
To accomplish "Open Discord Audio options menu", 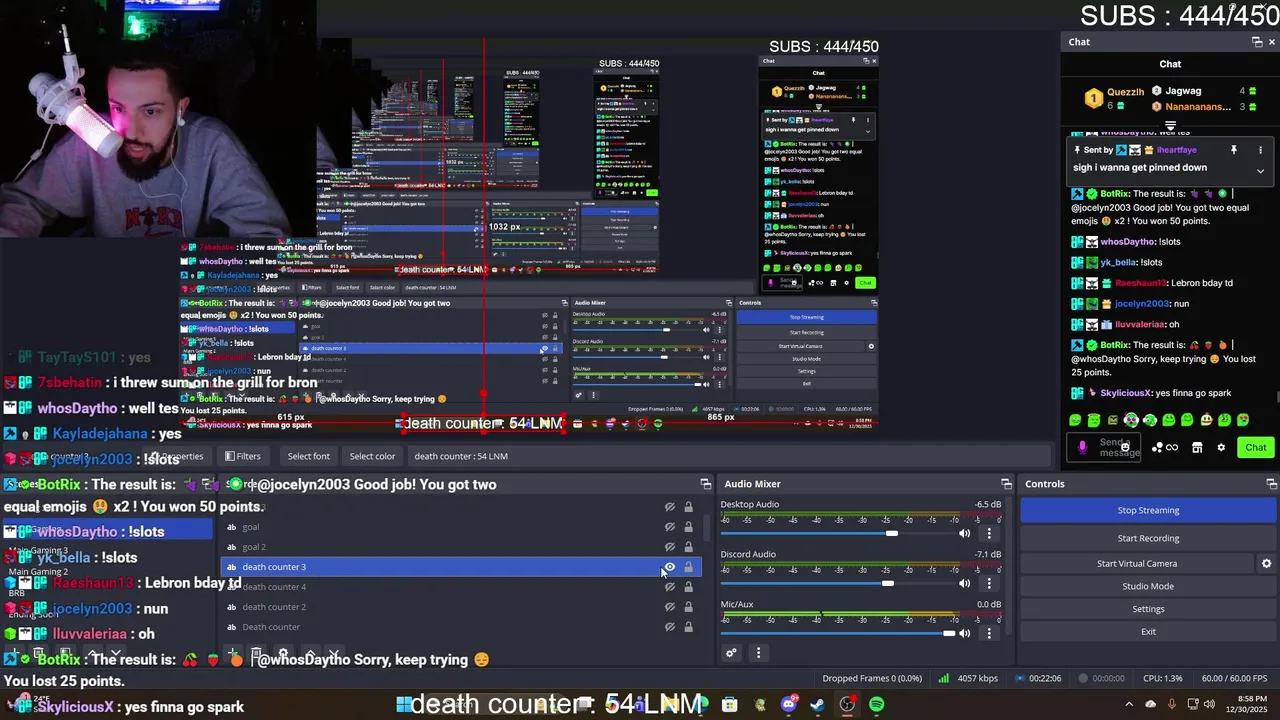I will (989, 583).
